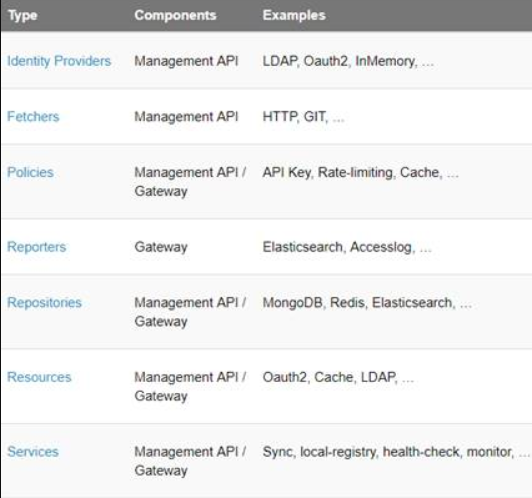Screen dimensions: 532x498
Task: Open the Services link
Action: (x=33, y=452)
